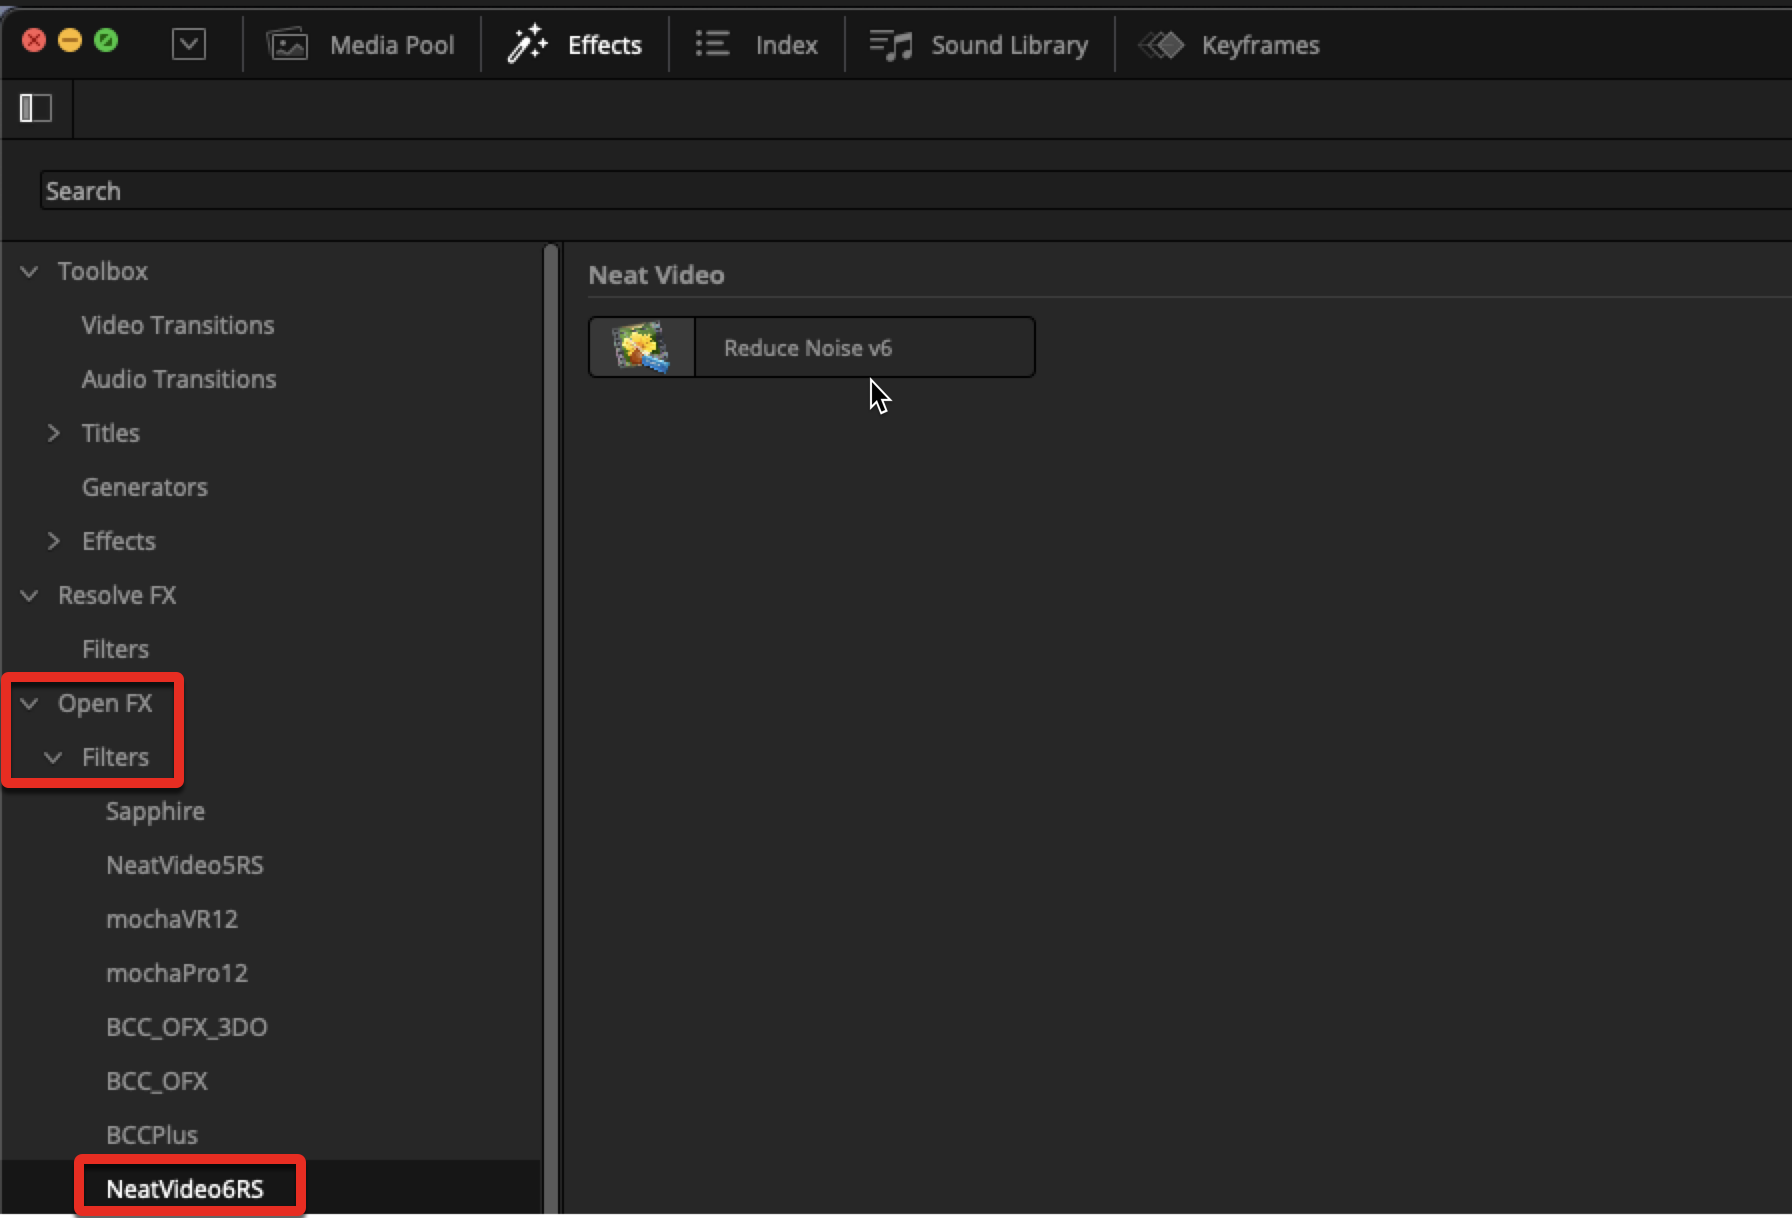Select Generators

145,487
